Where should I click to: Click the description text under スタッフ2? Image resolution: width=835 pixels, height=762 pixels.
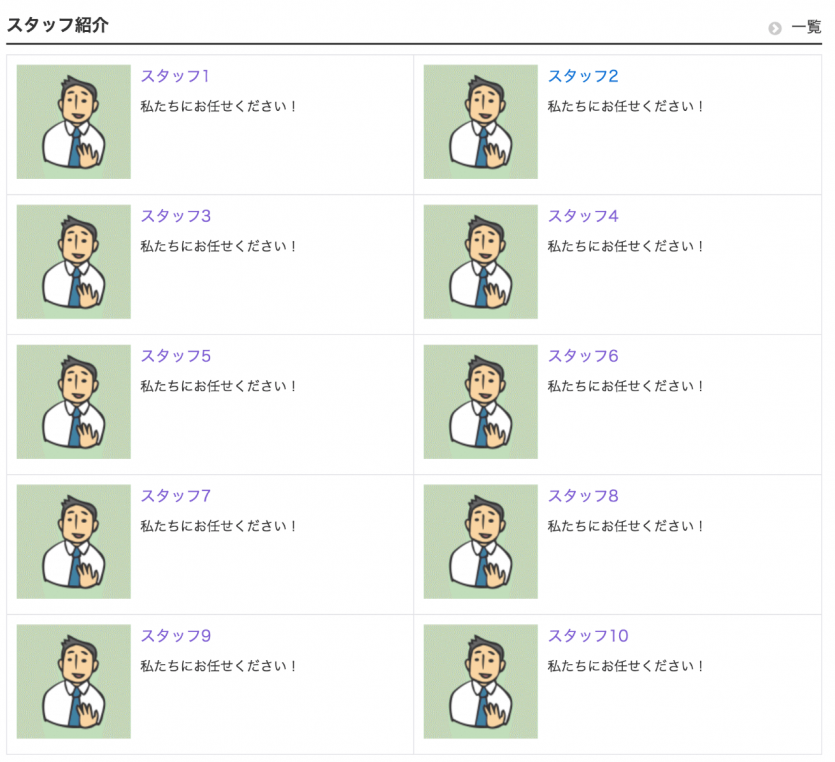pyautogui.click(x=625, y=106)
